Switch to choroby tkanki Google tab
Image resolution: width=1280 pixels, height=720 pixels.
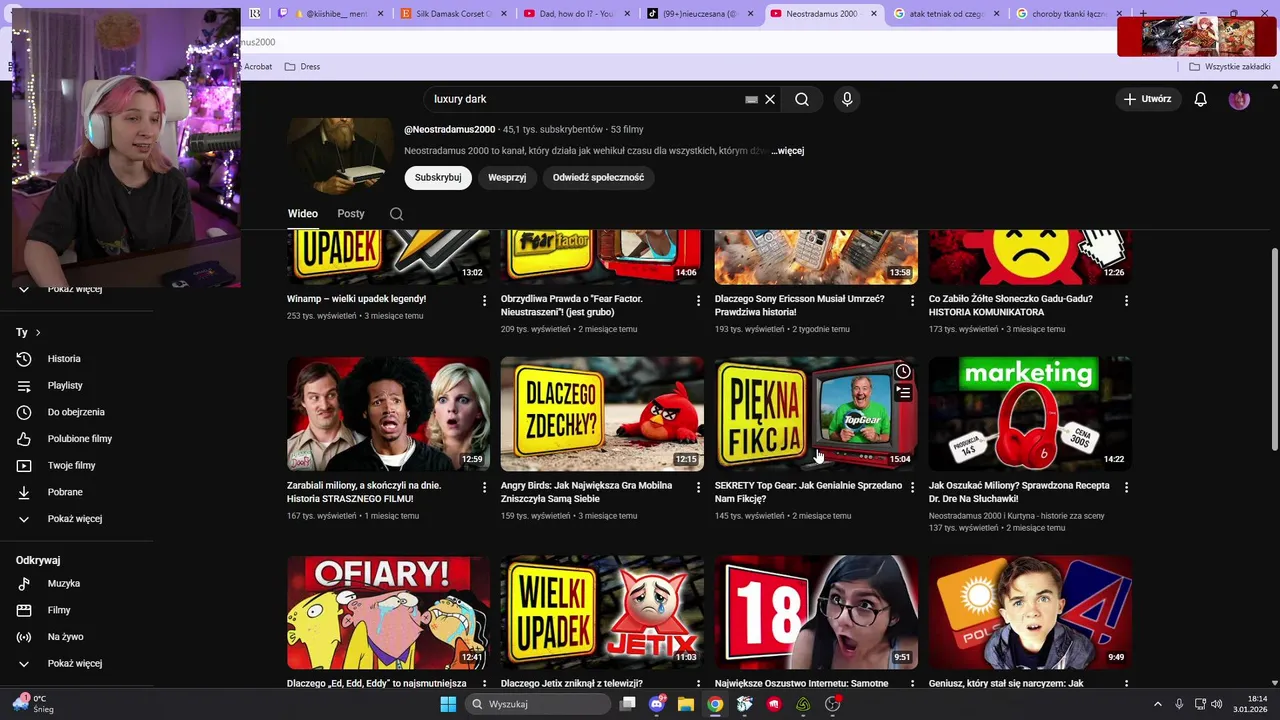pos(1068,14)
